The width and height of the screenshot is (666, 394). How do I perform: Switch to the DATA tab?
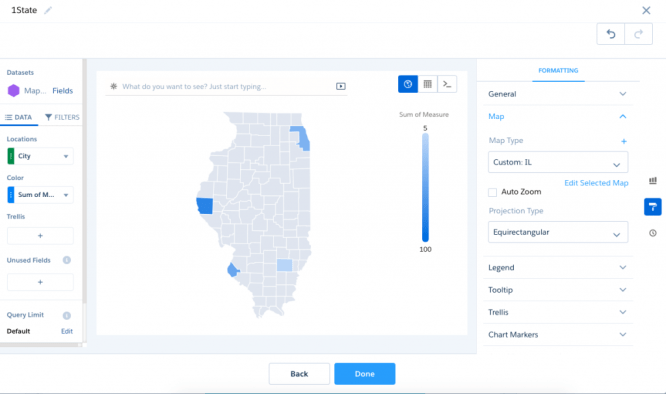click(x=18, y=117)
